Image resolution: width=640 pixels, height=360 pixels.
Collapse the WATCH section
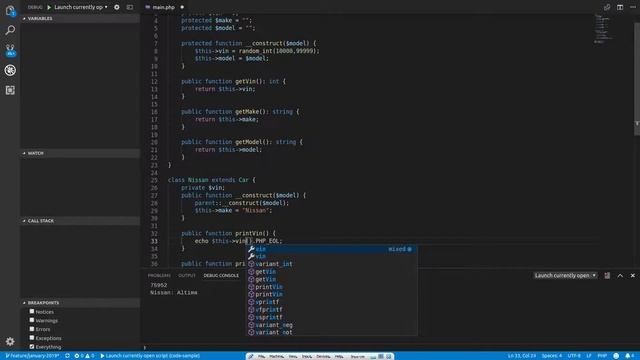80,153
